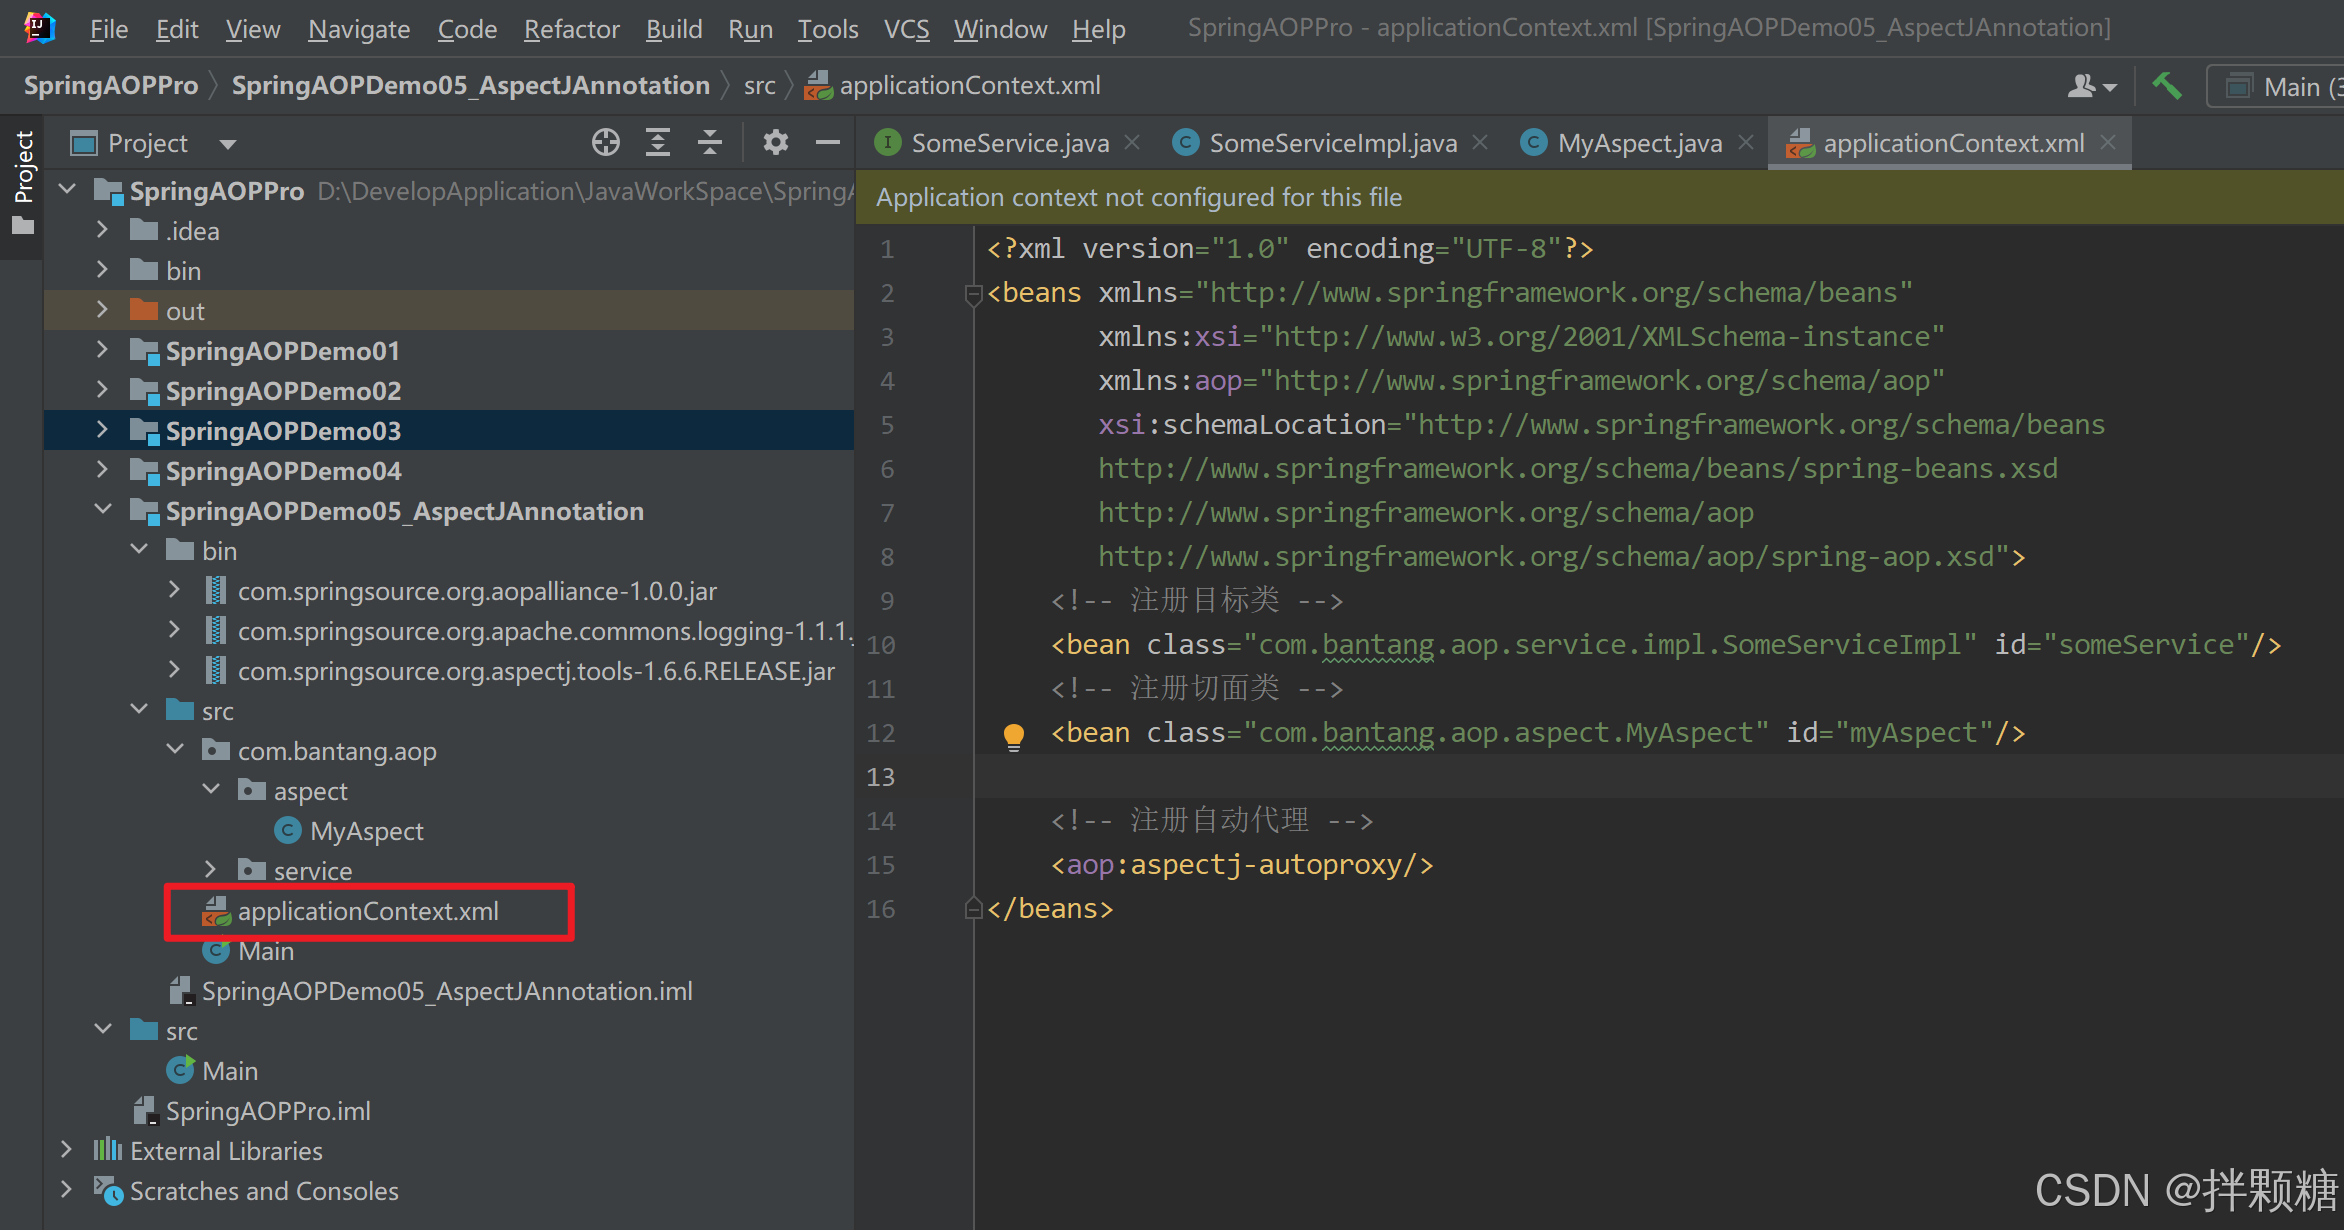Click the green Build hammer icon

[x=2166, y=86]
